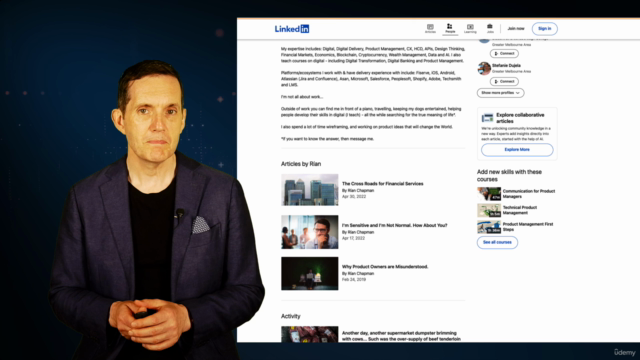640x360 pixels.
Task: Click the Udemy watermark logo
Action: click(x=625, y=352)
